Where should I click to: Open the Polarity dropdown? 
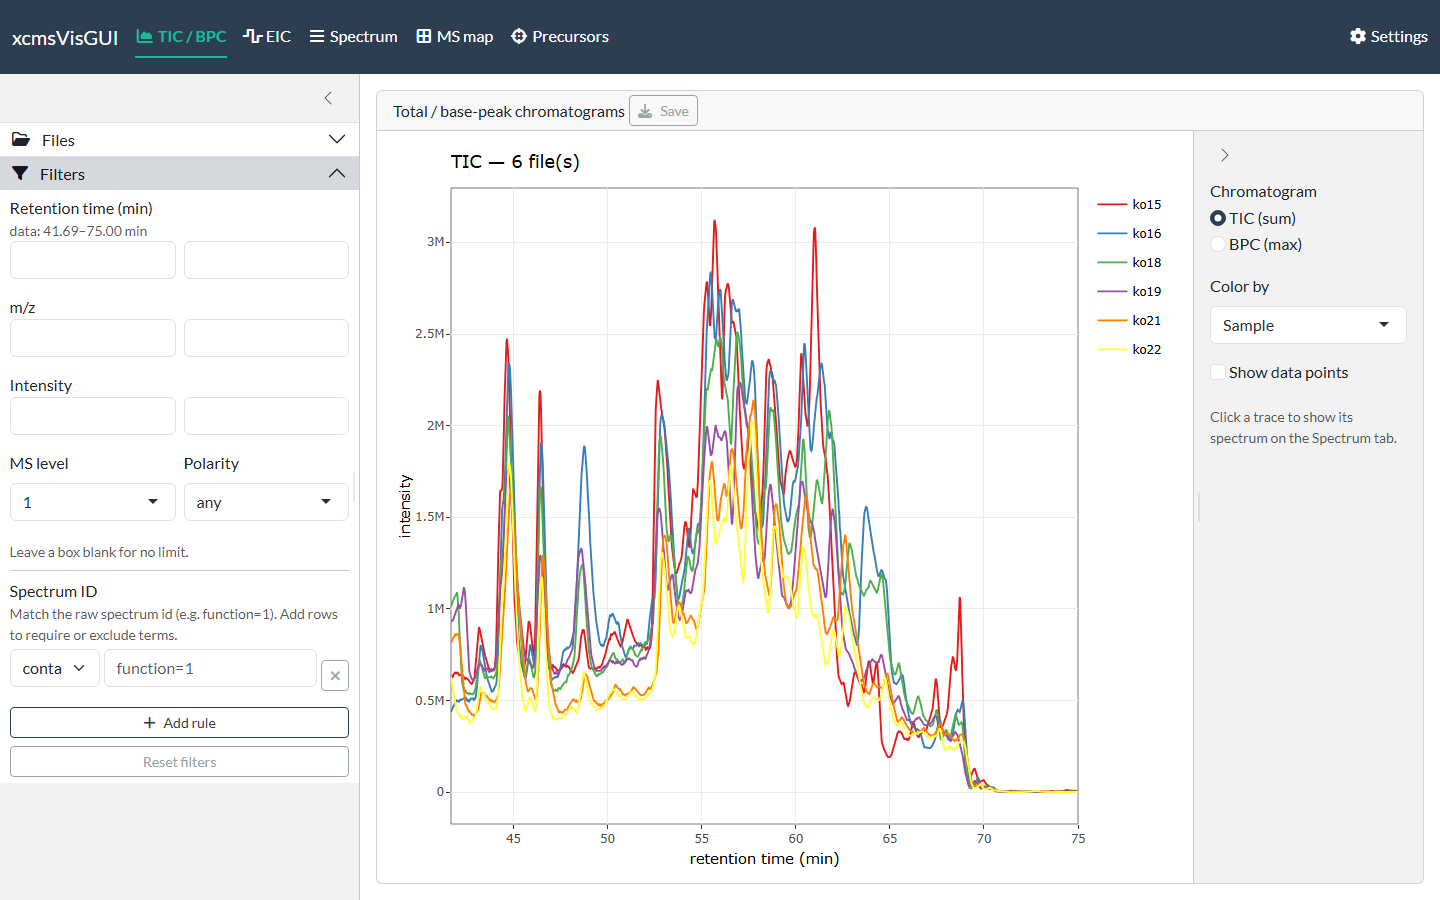point(266,502)
